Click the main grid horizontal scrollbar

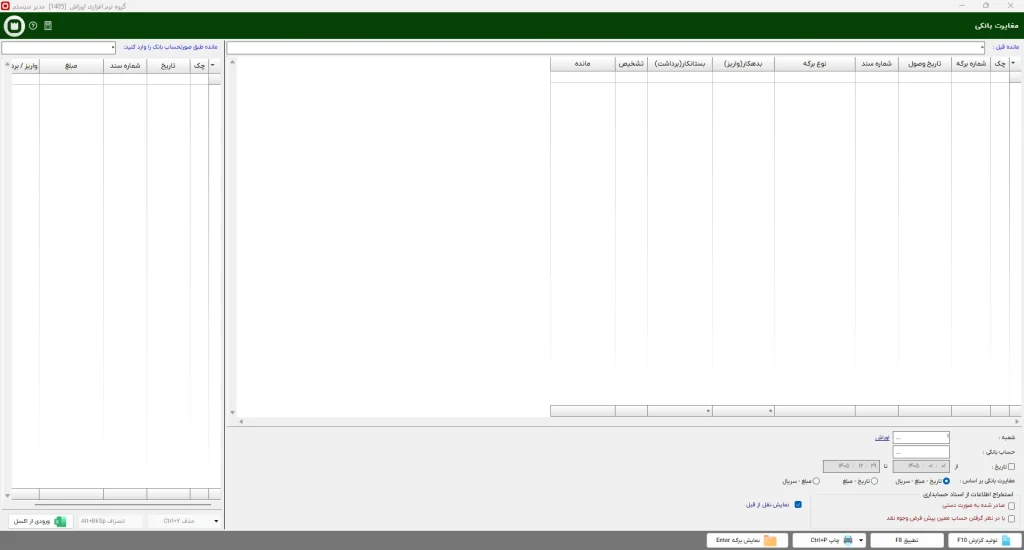(630, 422)
